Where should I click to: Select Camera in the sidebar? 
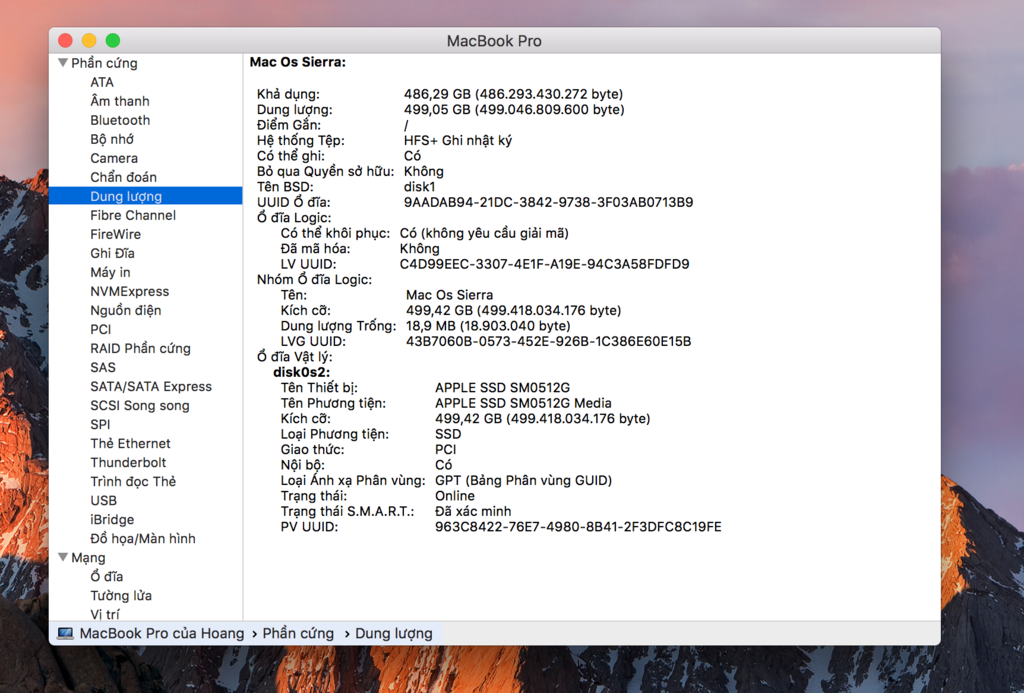[x=114, y=158]
